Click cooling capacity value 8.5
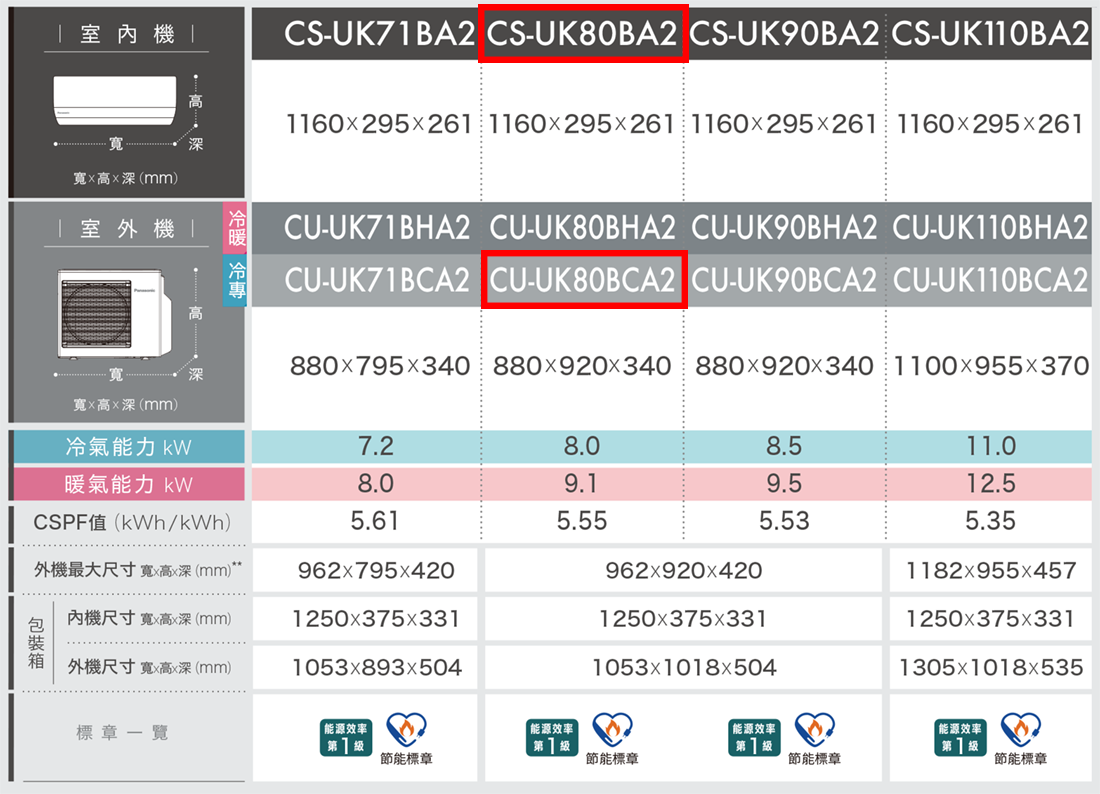The image size is (1100, 794). click(784, 446)
